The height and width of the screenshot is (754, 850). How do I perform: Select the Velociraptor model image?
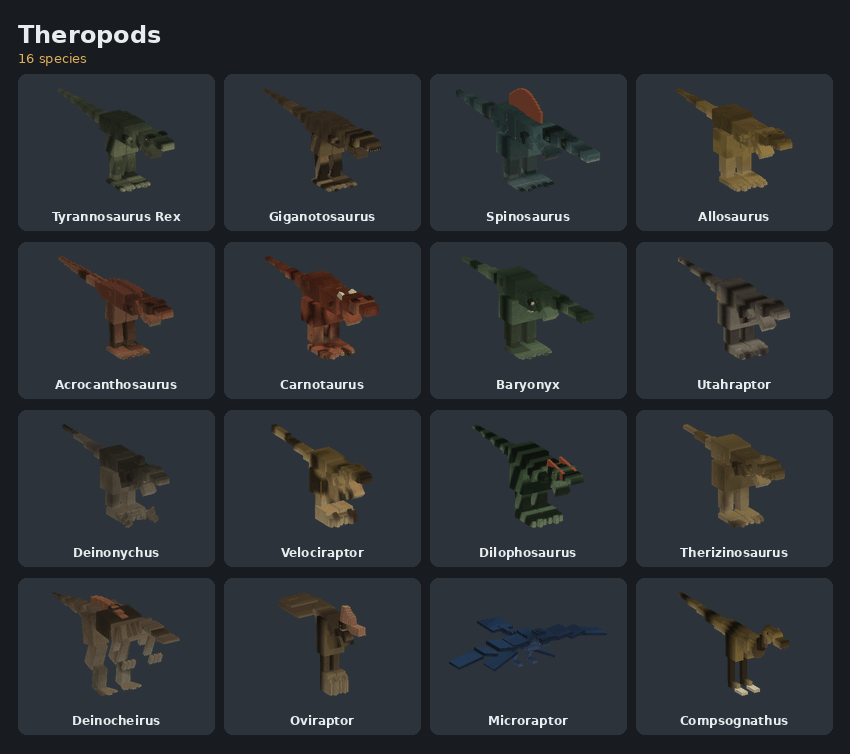[322, 476]
